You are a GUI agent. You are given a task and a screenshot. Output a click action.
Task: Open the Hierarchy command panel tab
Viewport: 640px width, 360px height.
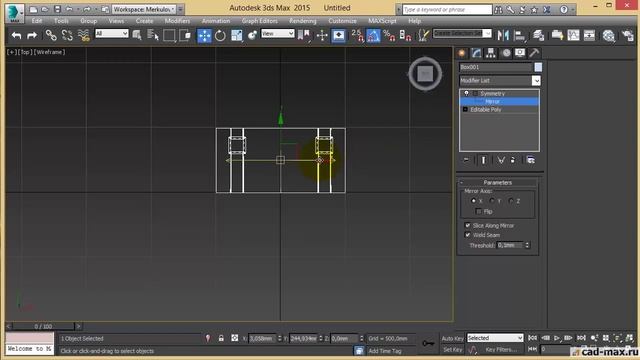491,53
